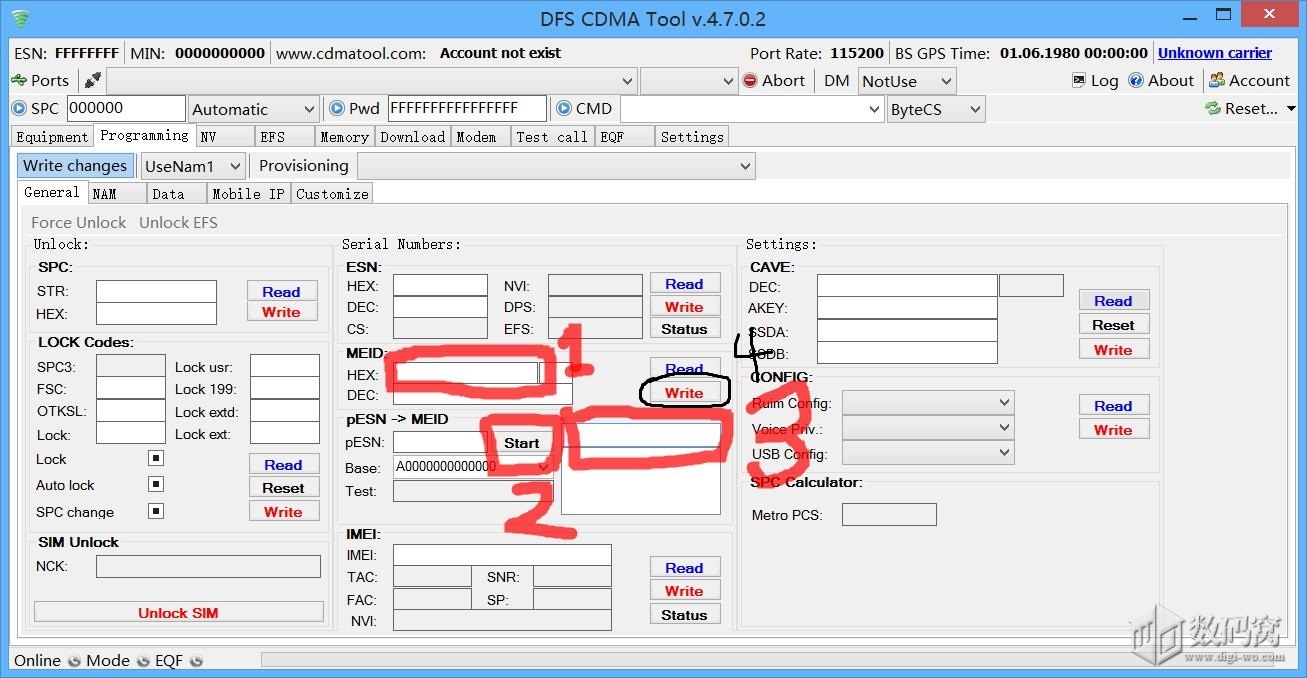This screenshot has height=678, width=1307.
Task: Click the Write changes button
Action: click(x=75, y=166)
